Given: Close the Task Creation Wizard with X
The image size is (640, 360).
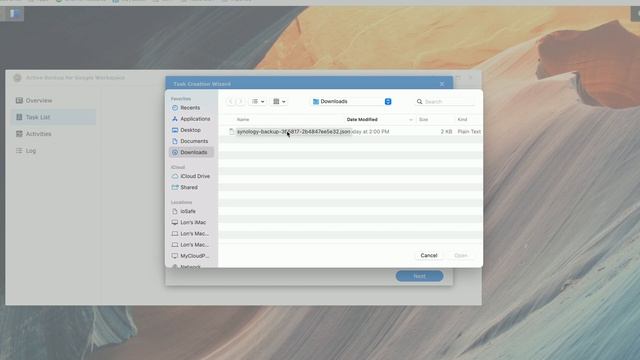Looking at the screenshot, I should pyautogui.click(x=442, y=84).
